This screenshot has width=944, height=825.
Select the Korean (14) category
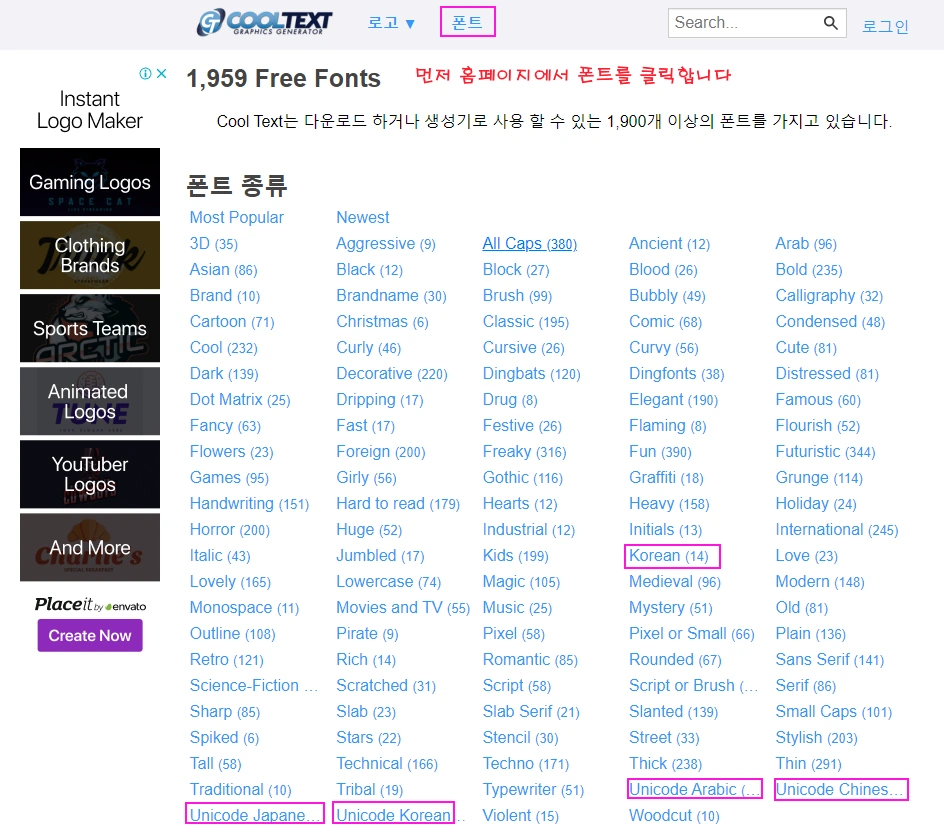[669, 556]
